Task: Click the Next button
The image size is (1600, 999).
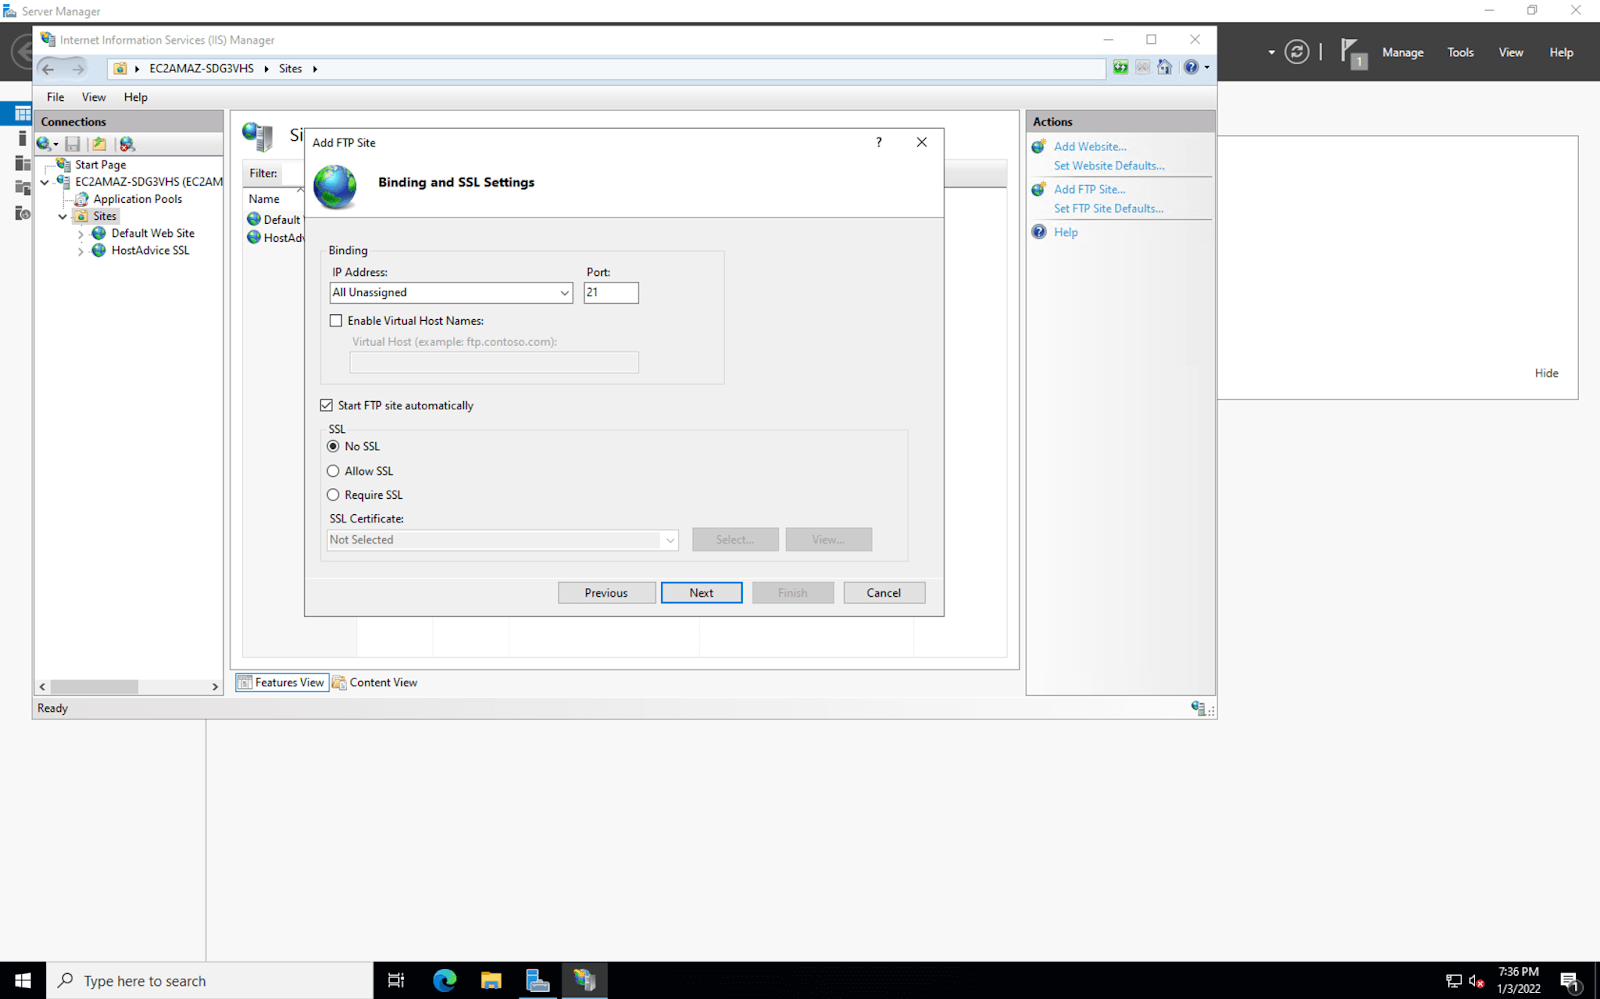Action: point(702,593)
